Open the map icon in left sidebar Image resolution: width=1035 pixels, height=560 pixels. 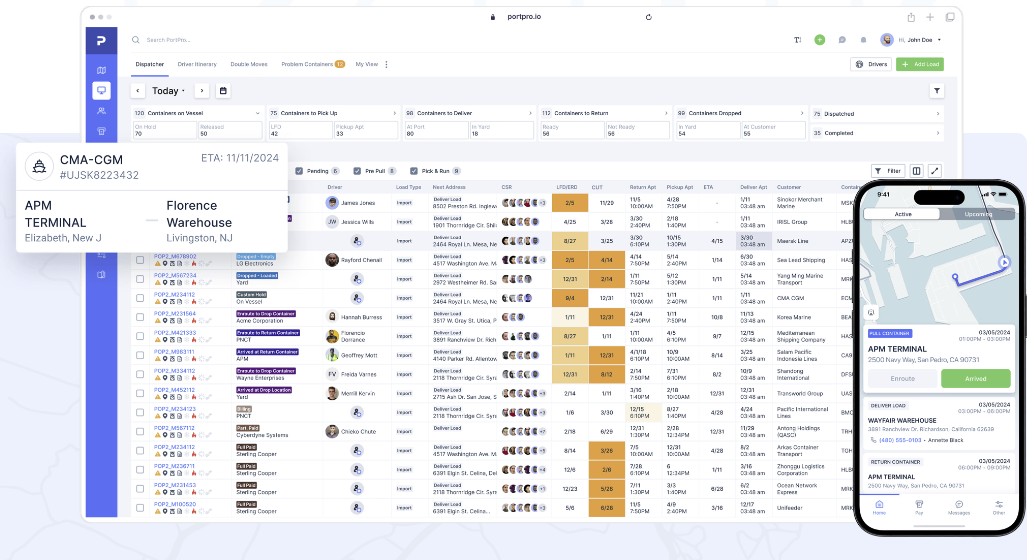[x=101, y=70]
